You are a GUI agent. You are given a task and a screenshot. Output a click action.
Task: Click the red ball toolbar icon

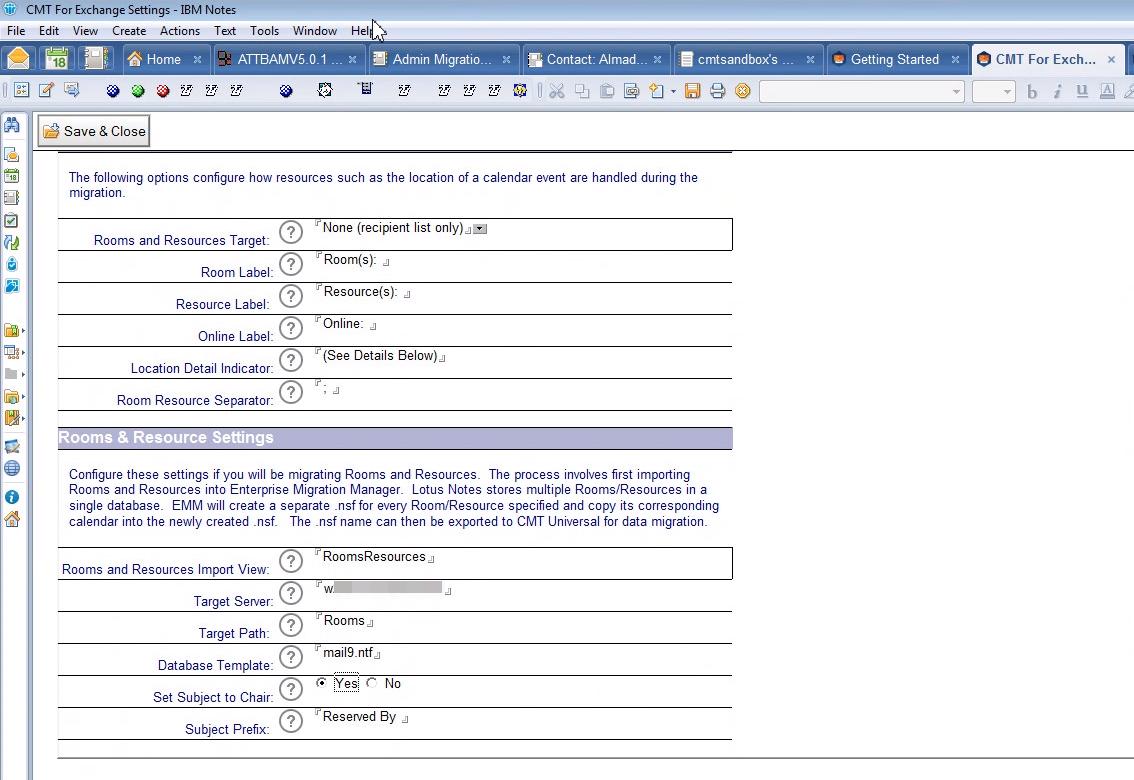[163, 91]
